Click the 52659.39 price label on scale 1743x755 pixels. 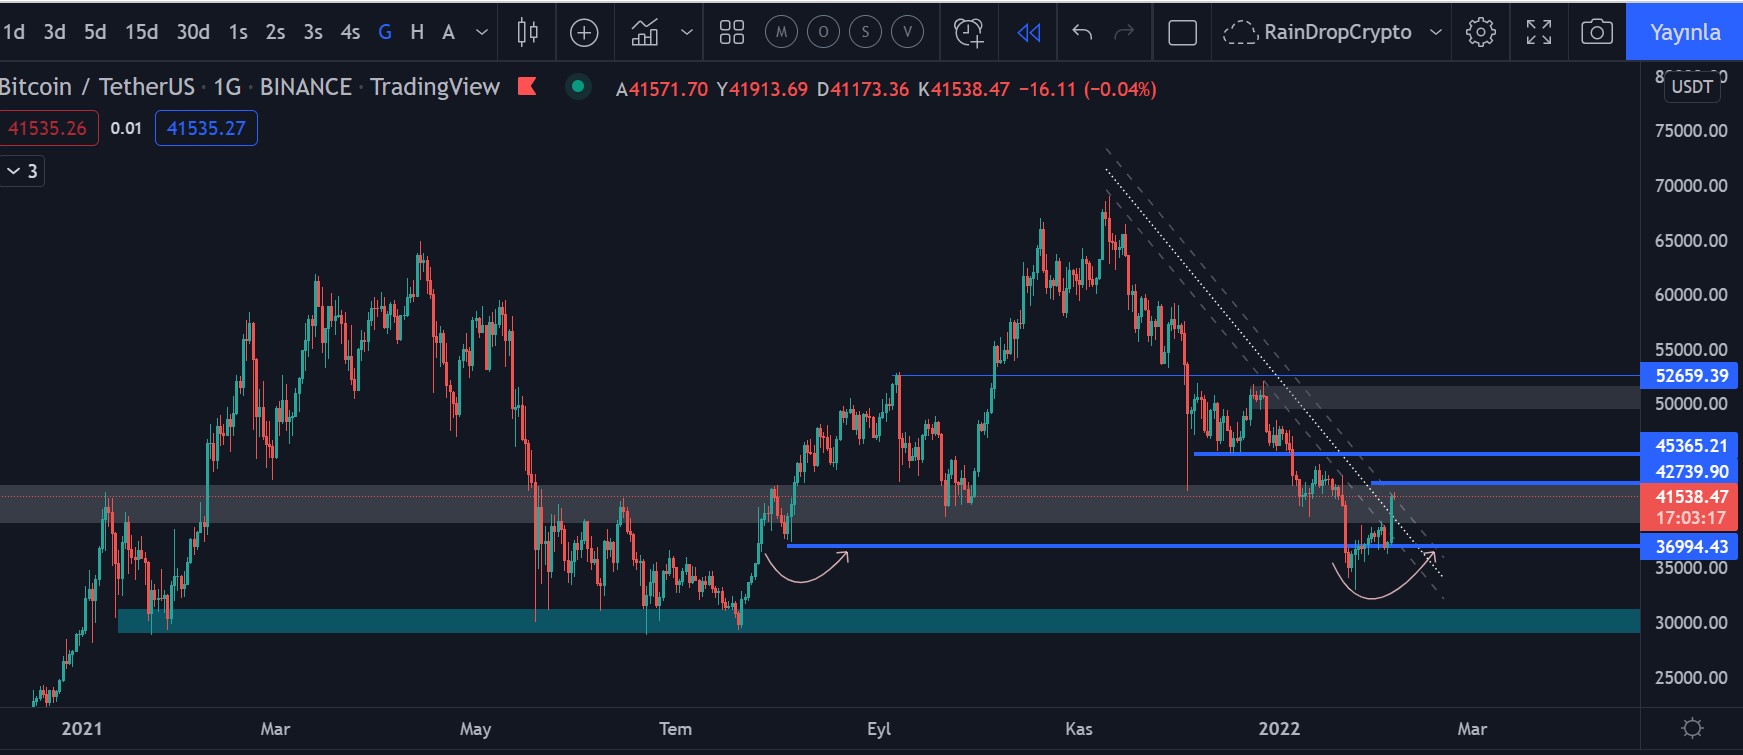tap(1692, 376)
